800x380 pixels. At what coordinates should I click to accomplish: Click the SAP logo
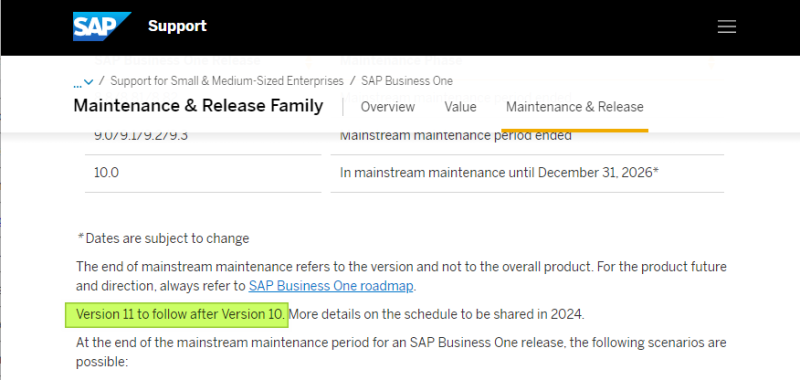(x=102, y=26)
